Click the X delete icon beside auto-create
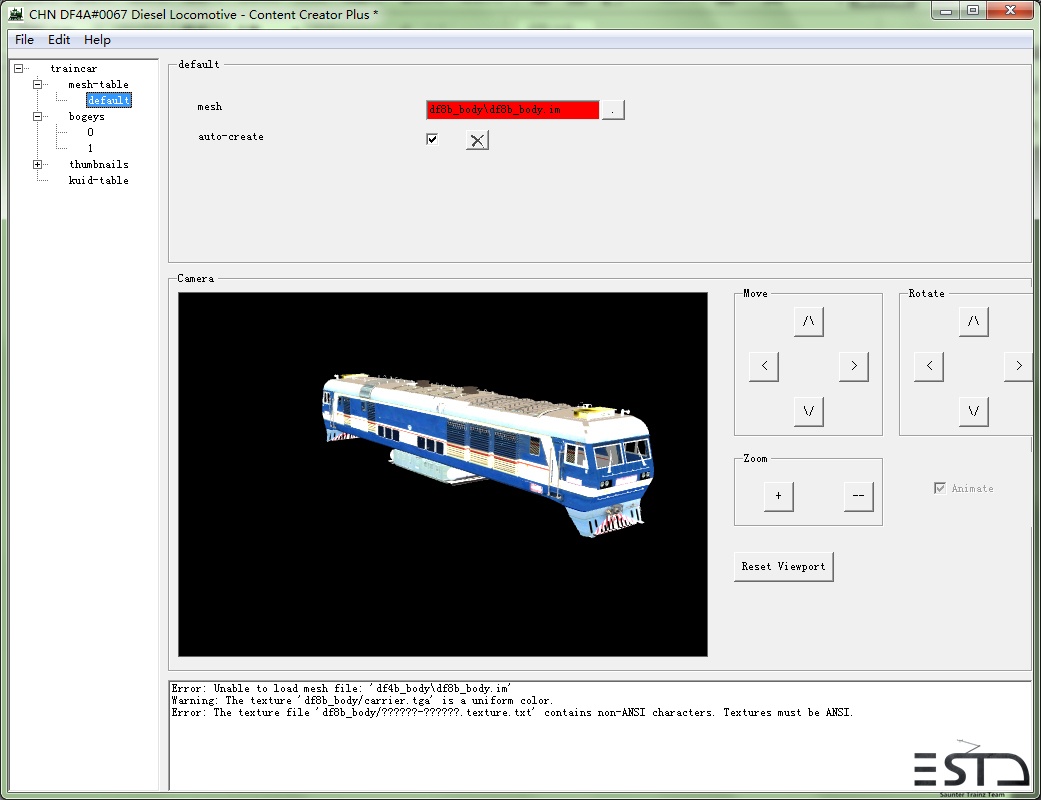 (x=477, y=140)
